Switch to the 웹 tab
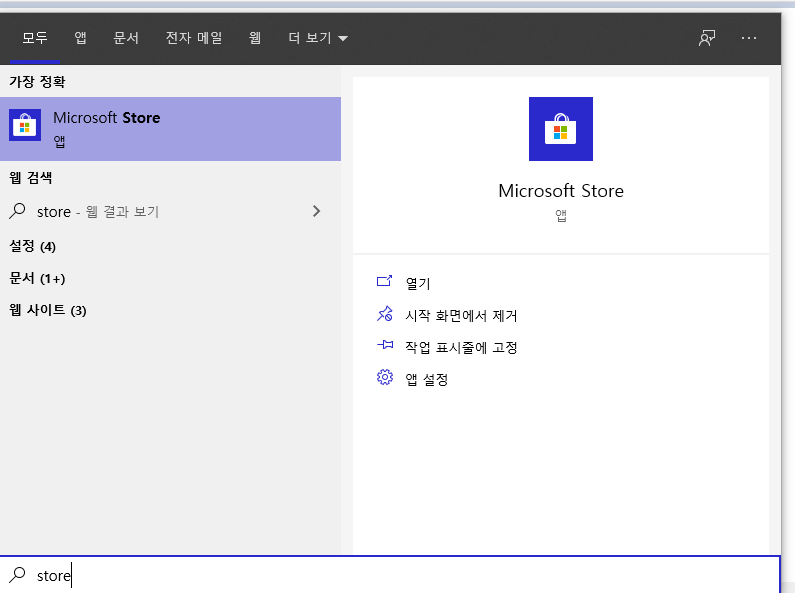795x593 pixels. pyautogui.click(x=255, y=38)
